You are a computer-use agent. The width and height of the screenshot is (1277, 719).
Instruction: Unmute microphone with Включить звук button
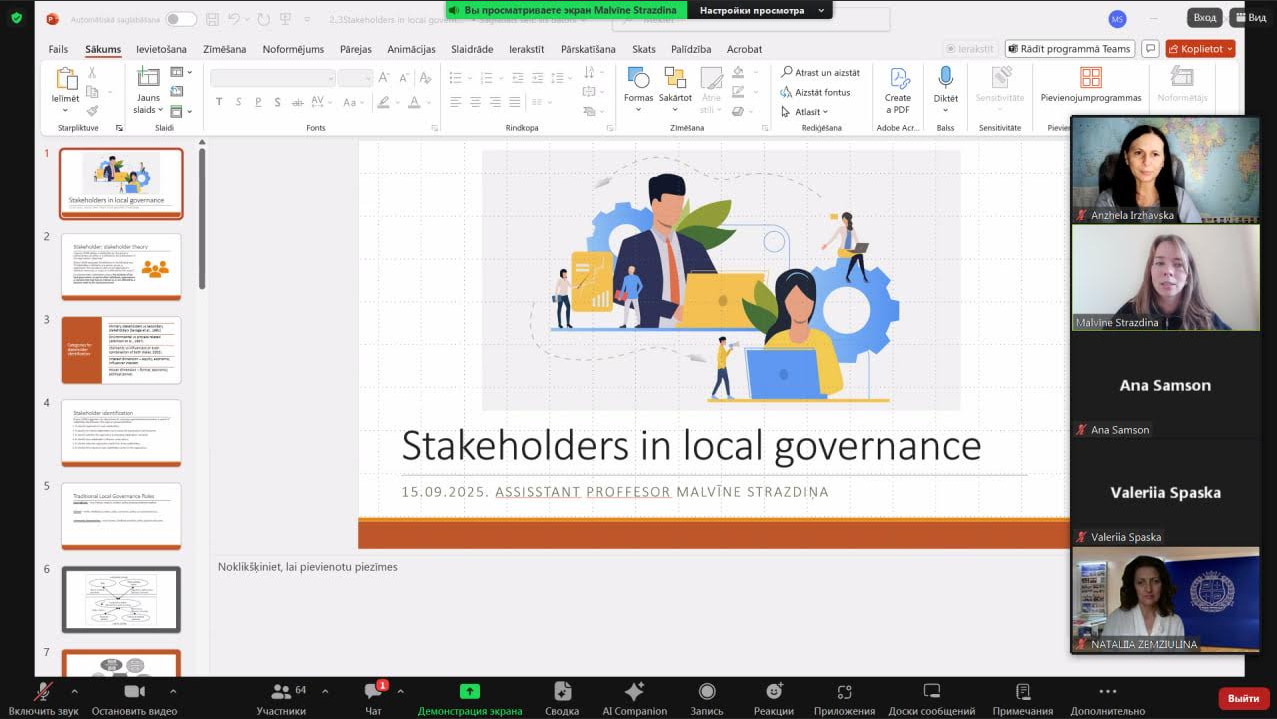(x=43, y=697)
